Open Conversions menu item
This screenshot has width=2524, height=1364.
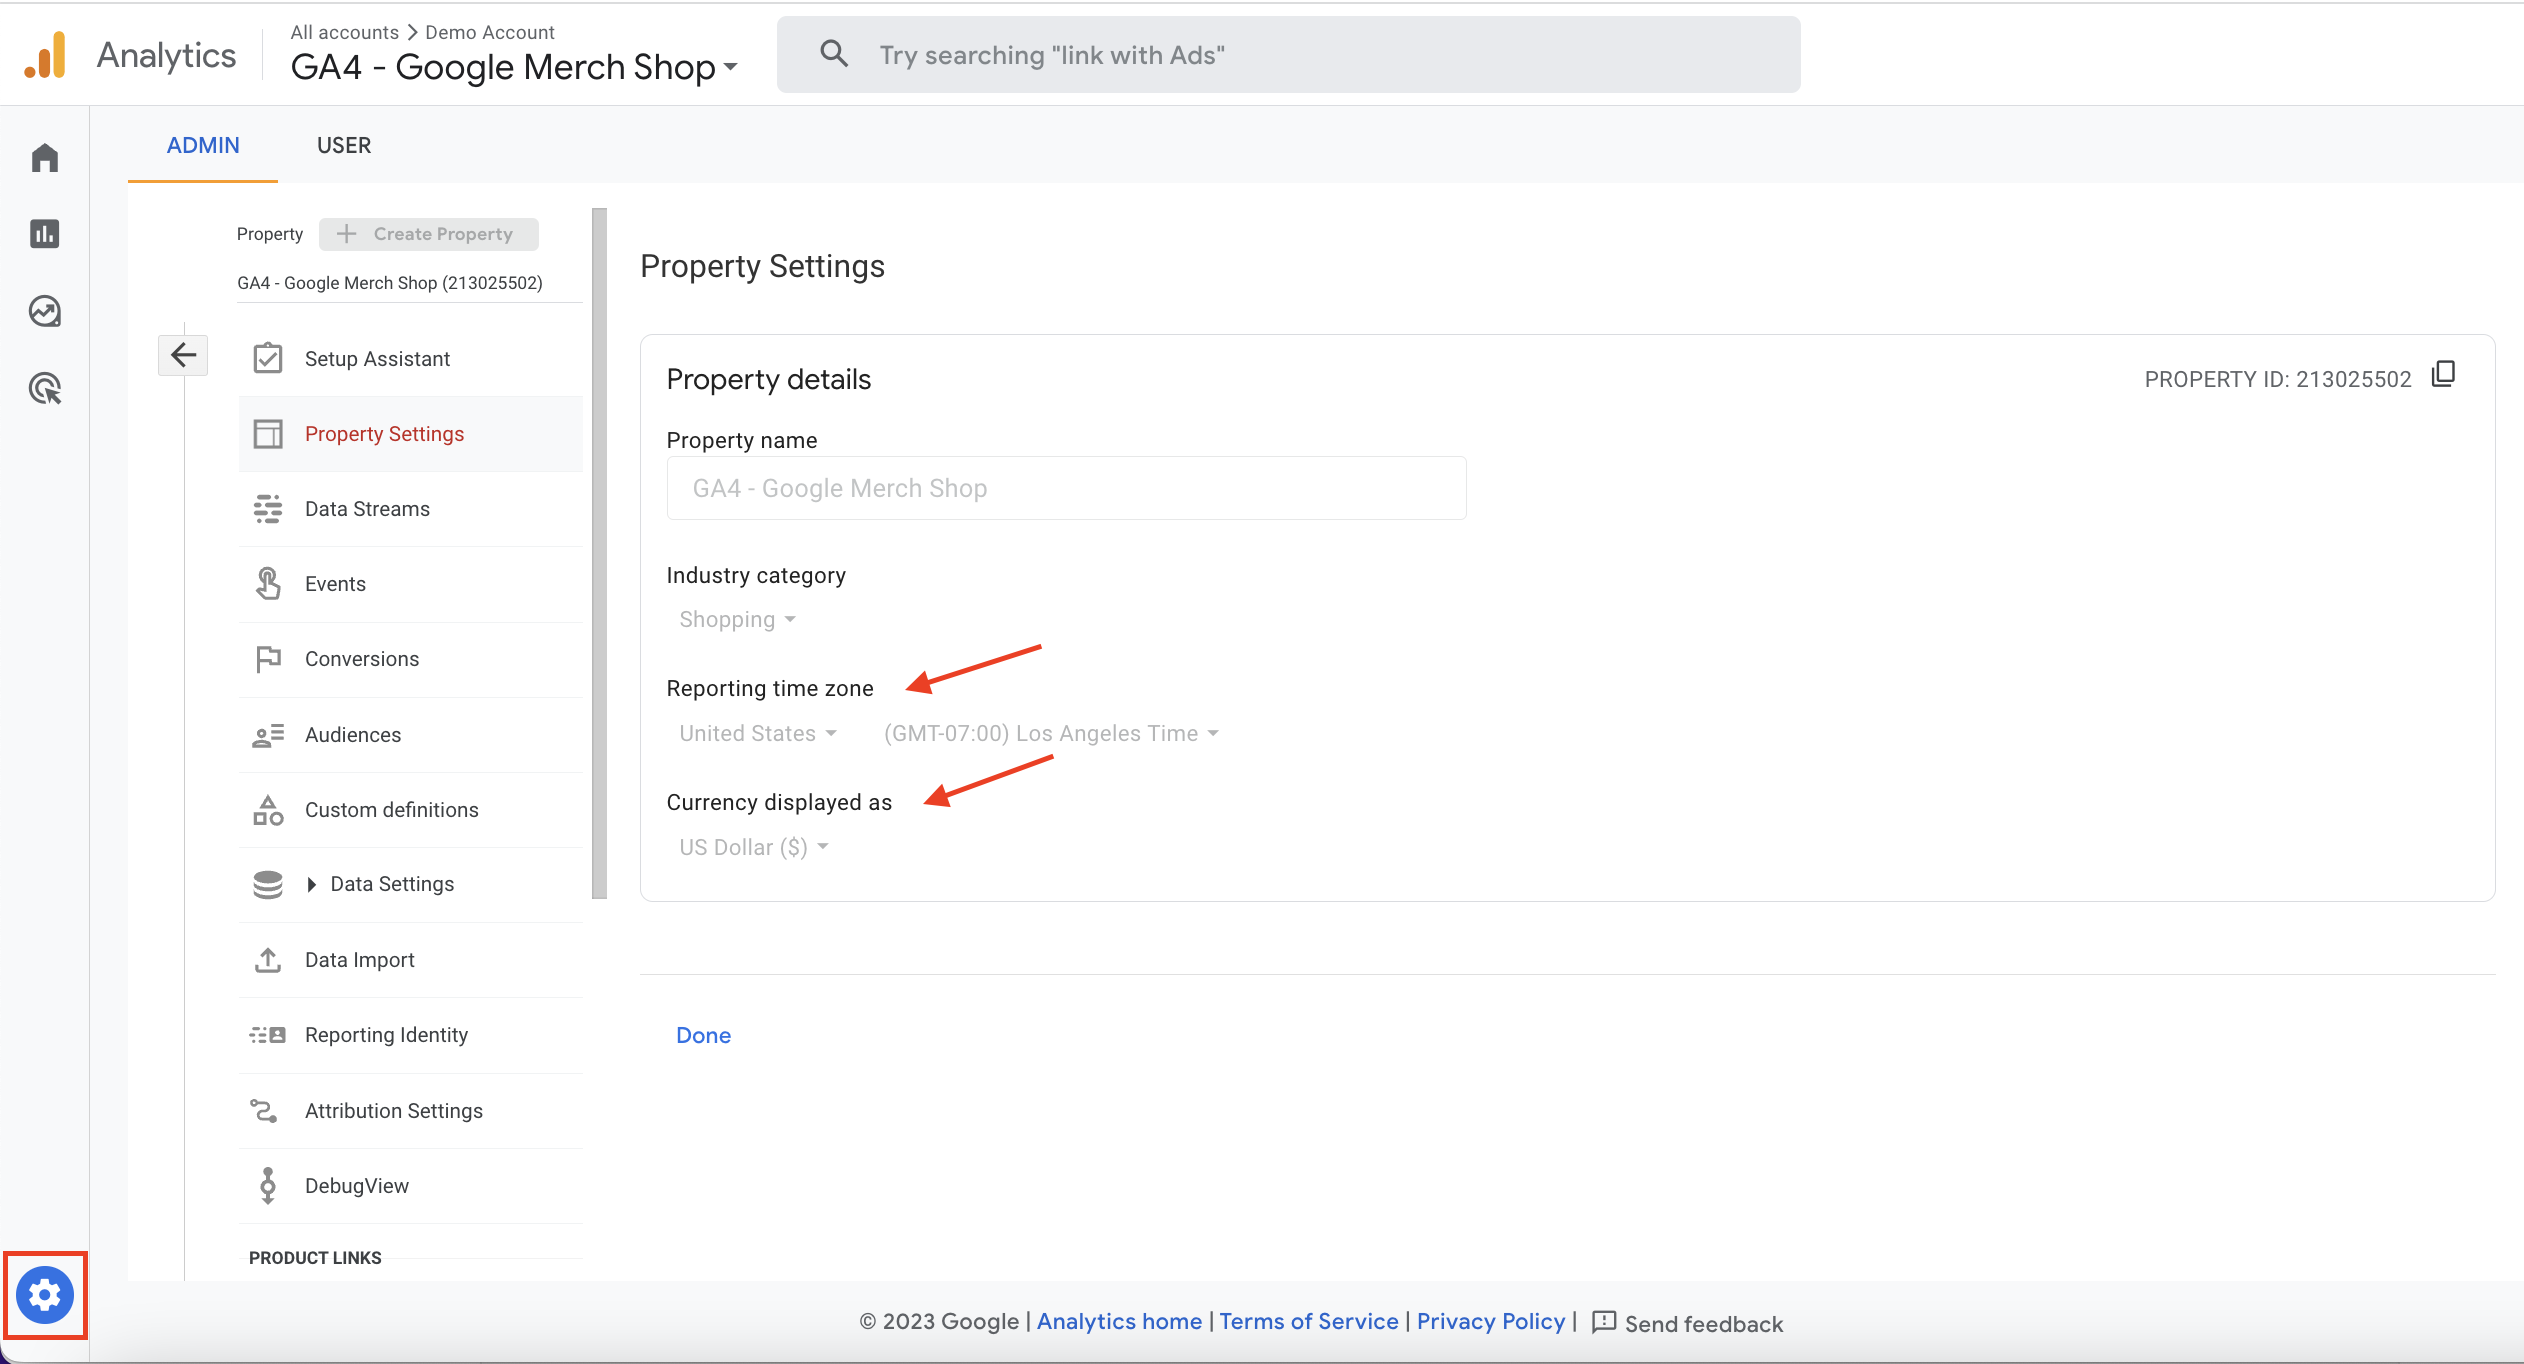point(411,659)
